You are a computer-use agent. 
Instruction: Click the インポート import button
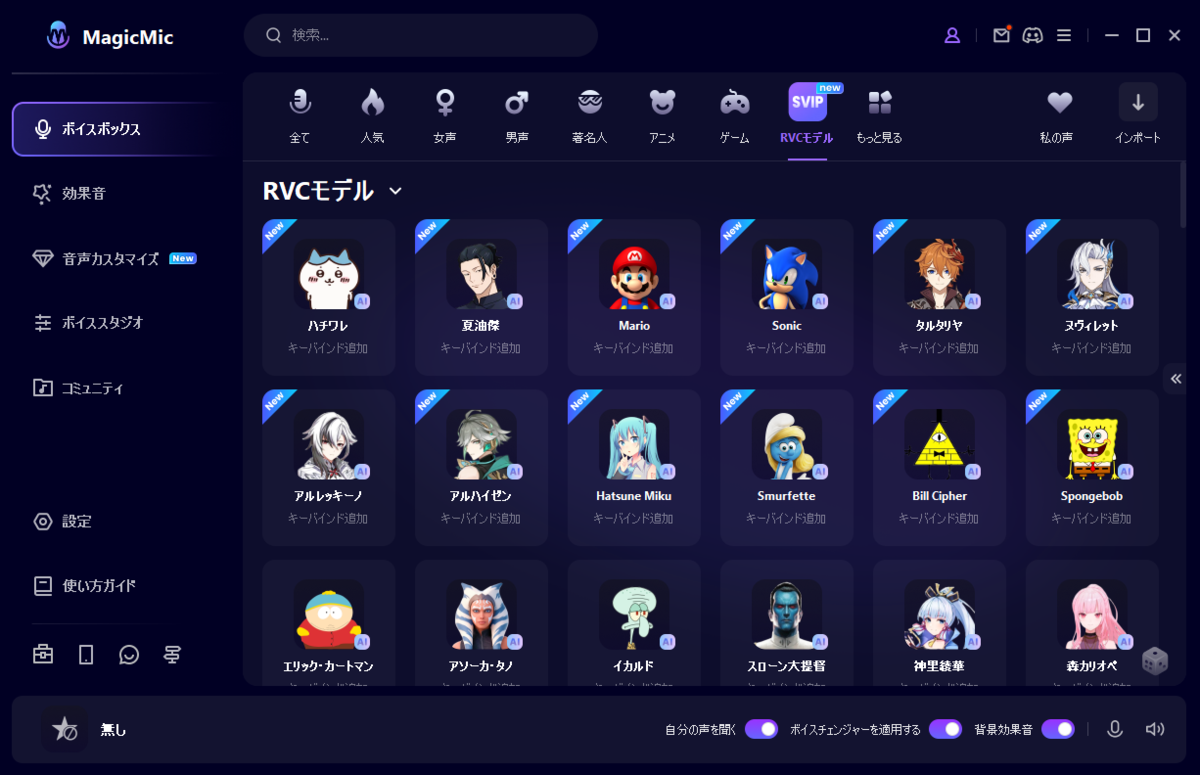(1138, 116)
